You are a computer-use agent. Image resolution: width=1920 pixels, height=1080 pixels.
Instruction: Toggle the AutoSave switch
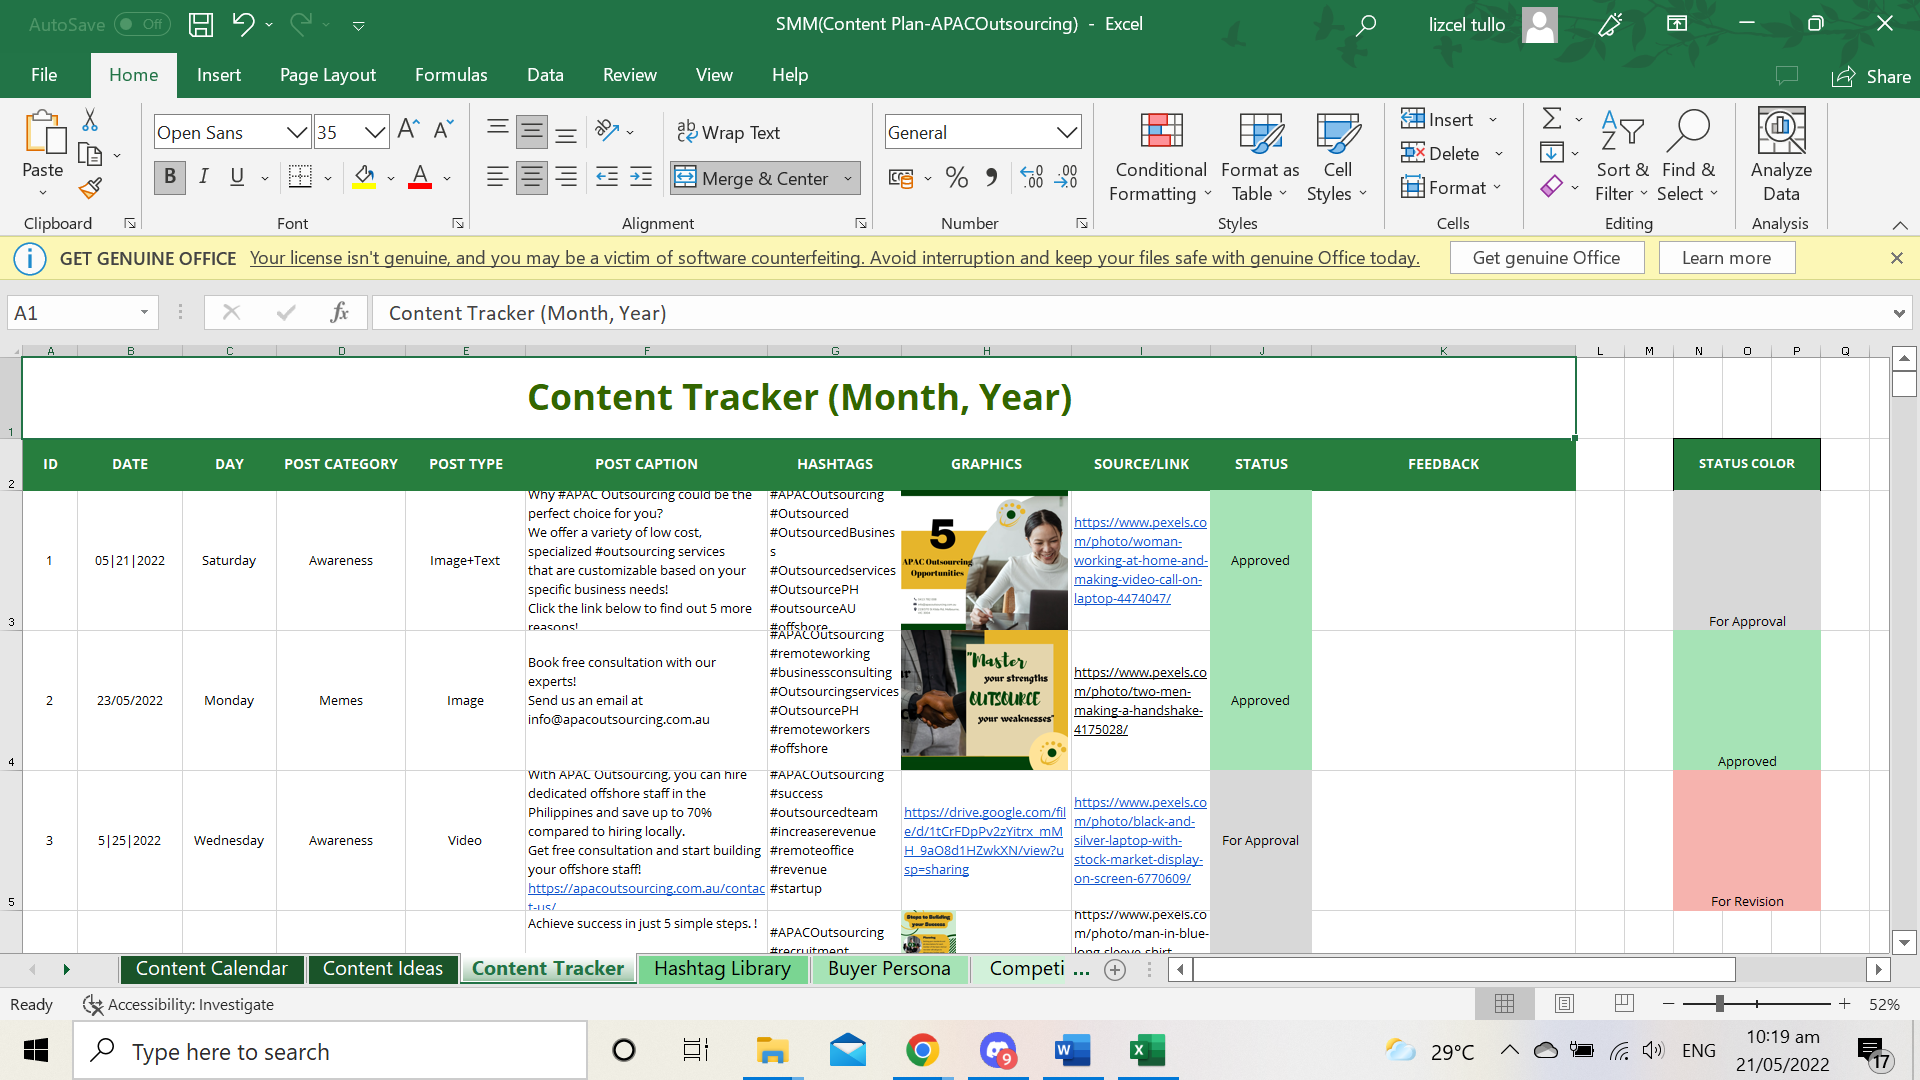pyautogui.click(x=141, y=24)
